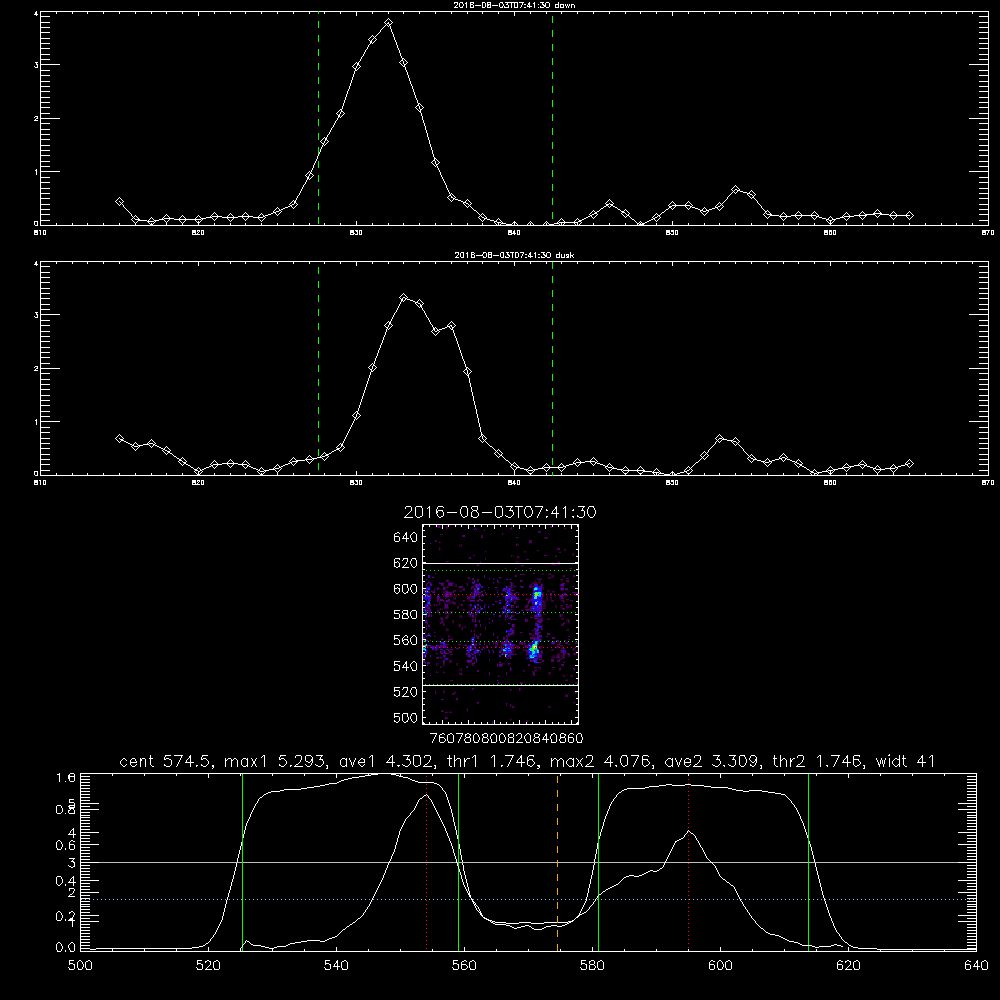Click x-axis label 870 of the dawn plot

(988, 233)
